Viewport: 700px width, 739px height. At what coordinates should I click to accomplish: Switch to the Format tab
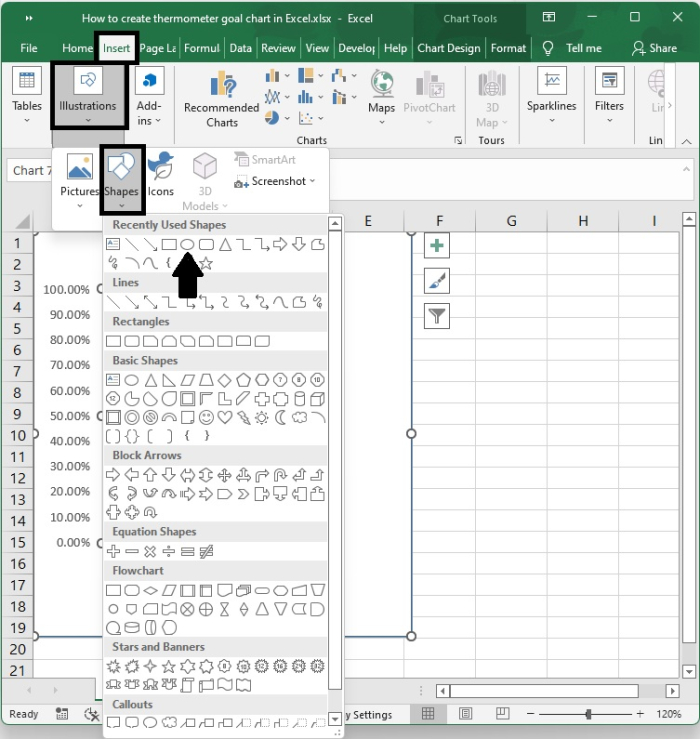(x=508, y=48)
